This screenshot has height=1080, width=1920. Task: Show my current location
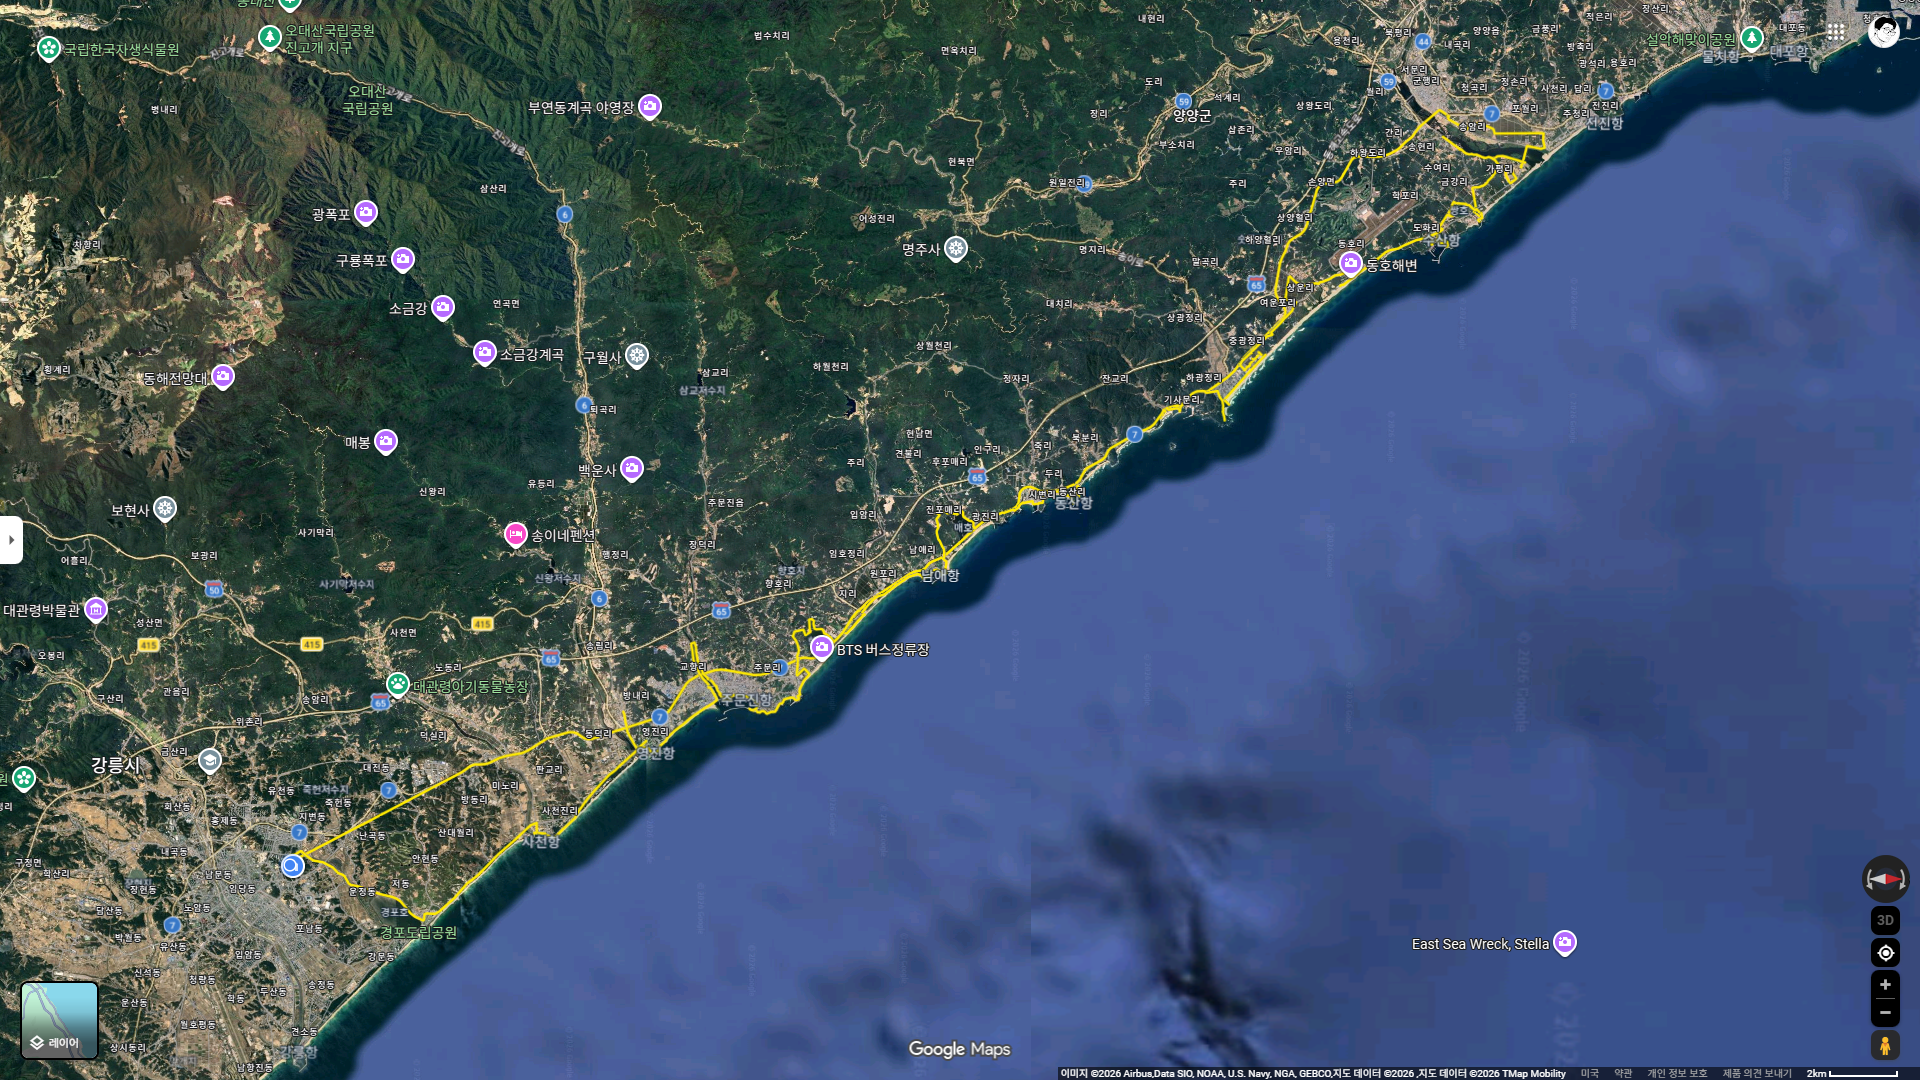click(x=1885, y=953)
